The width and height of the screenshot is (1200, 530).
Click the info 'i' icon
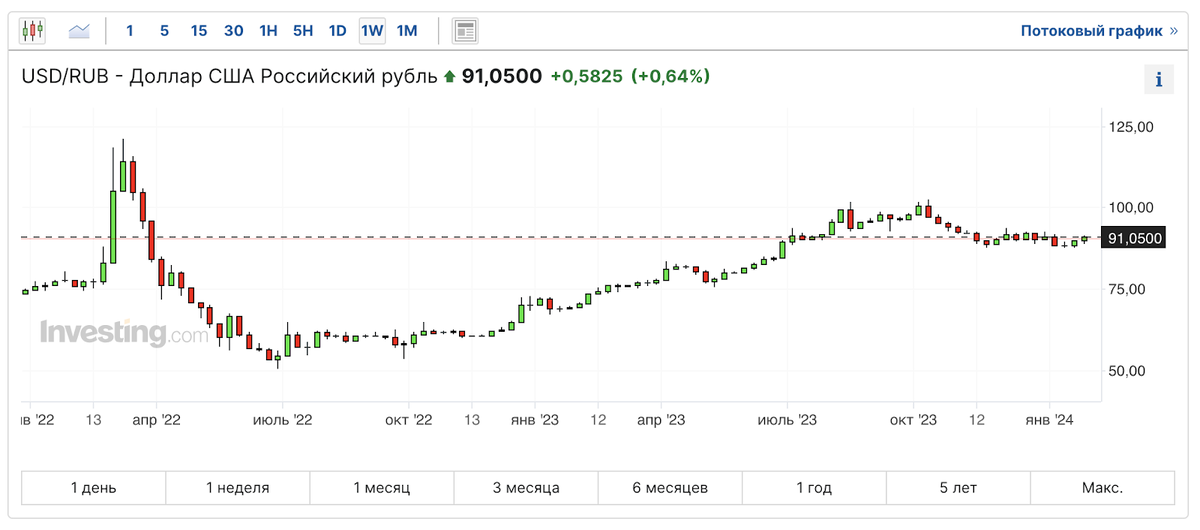click(1159, 80)
